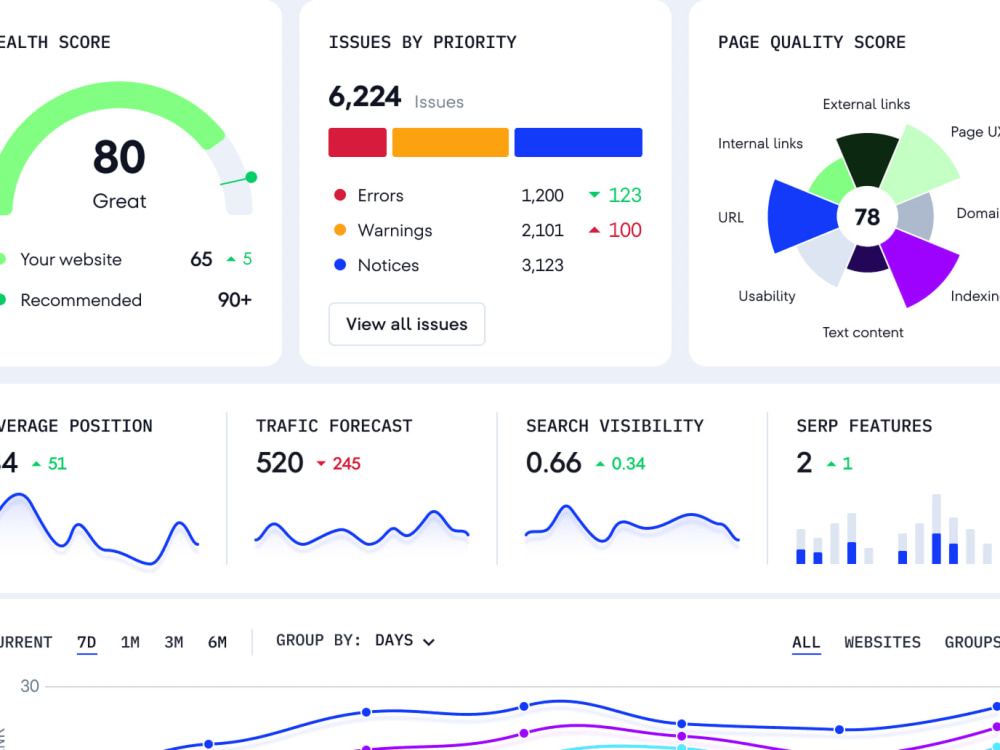Click the red down arrow beside 245

(321, 464)
